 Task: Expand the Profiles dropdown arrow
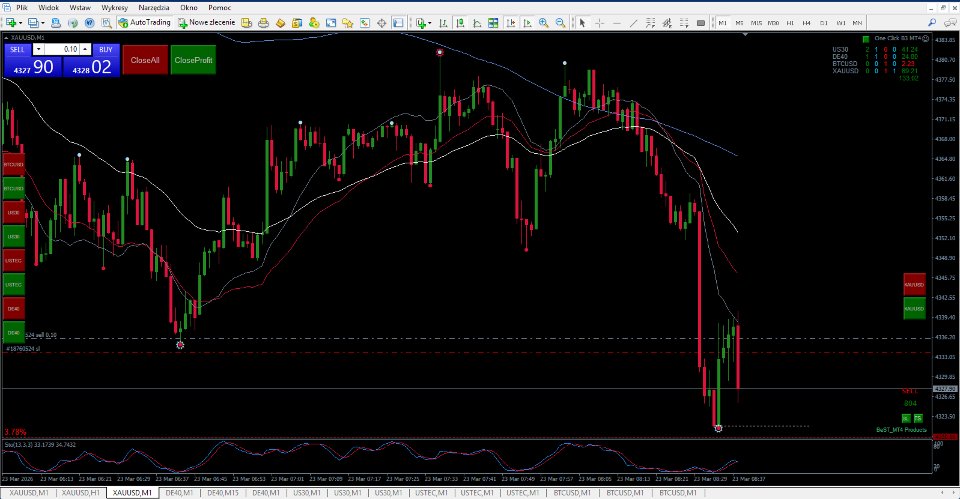[42, 23]
